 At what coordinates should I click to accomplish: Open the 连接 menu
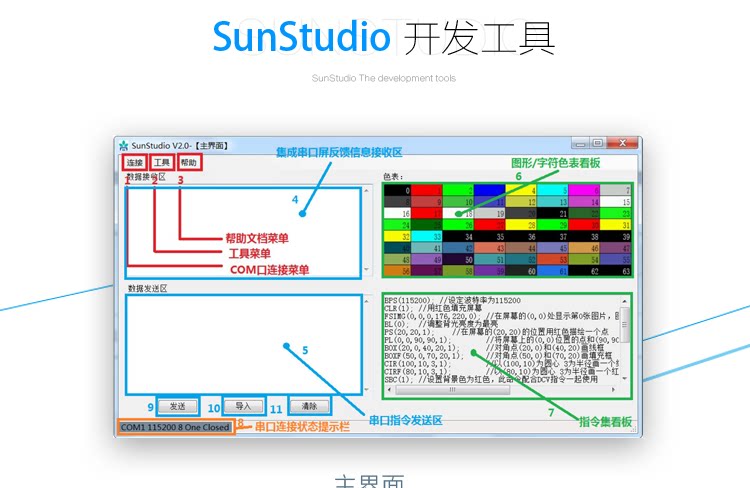coord(134,163)
